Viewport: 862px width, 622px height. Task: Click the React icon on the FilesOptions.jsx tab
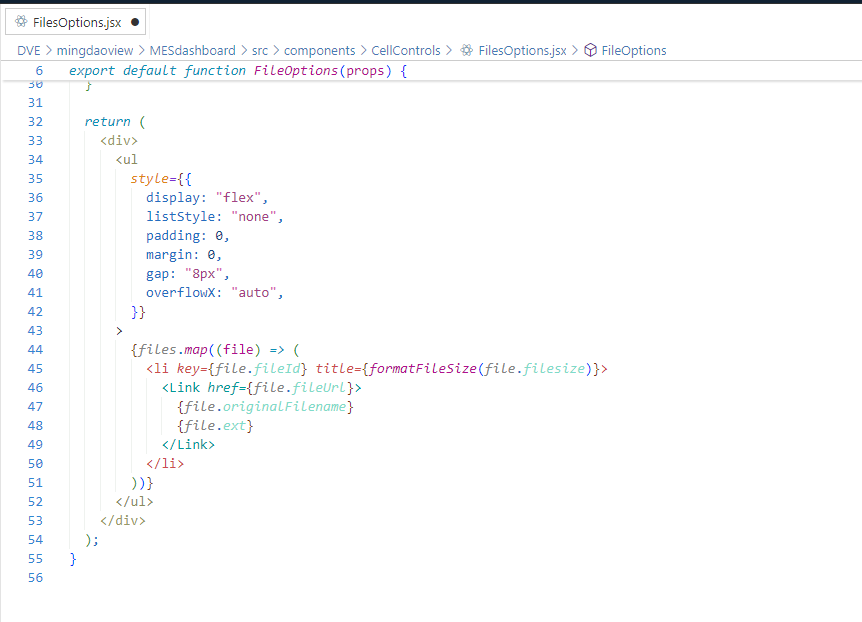(x=20, y=21)
